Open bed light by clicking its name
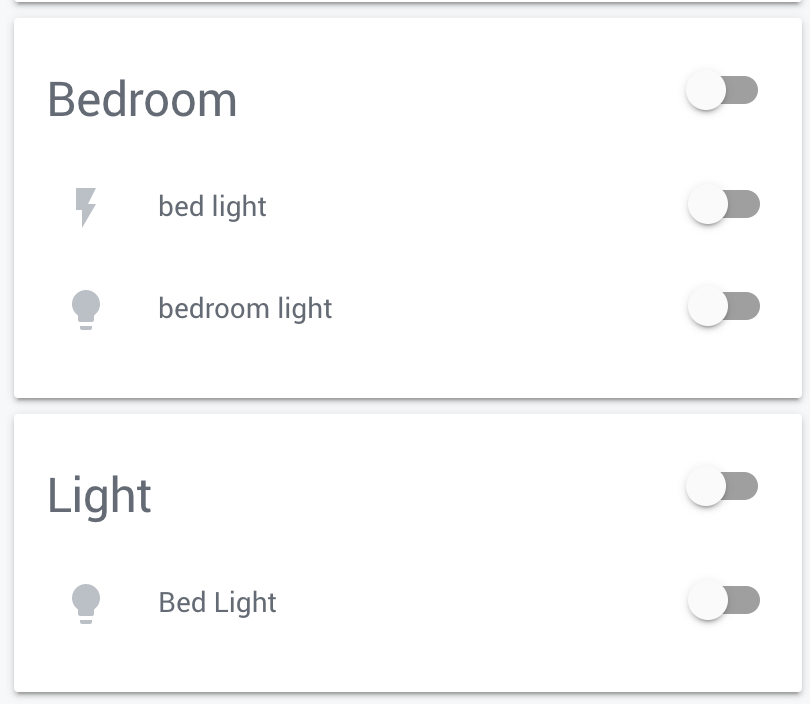Screen dimensions: 810x704 pyautogui.click(x=212, y=206)
